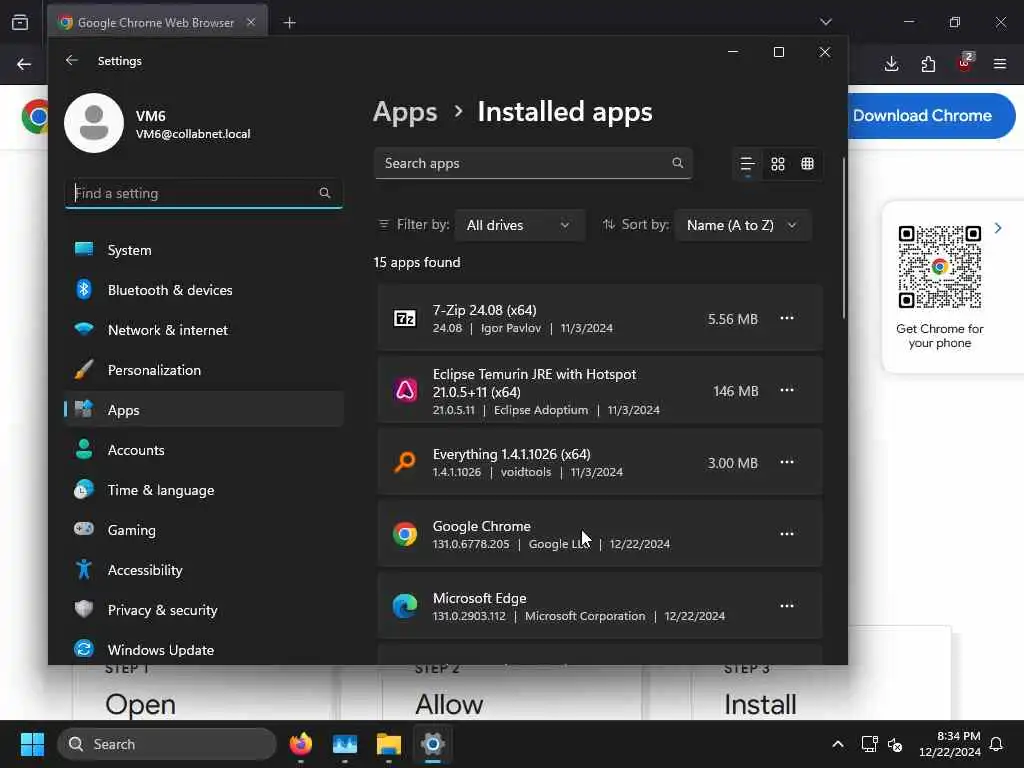This screenshot has width=1024, height=768.
Task: Click the magnifier icon in Find a setting
Action: point(325,193)
